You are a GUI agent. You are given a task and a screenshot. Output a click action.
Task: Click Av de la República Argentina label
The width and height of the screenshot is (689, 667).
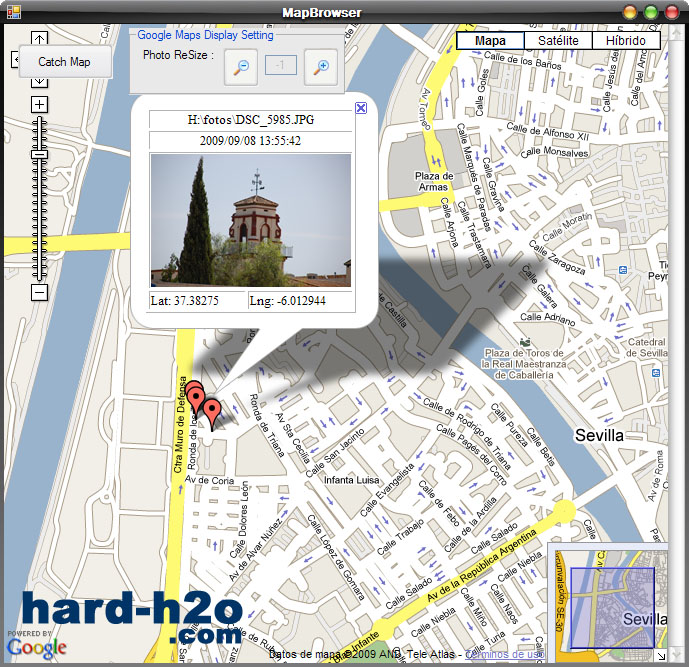pyautogui.click(x=482, y=566)
